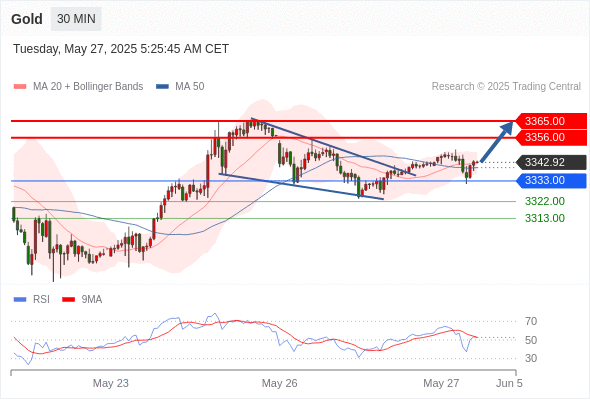
Task: Click the MA 20 + Bollinger Bands legend swatch
Action: pyautogui.click(x=20, y=87)
